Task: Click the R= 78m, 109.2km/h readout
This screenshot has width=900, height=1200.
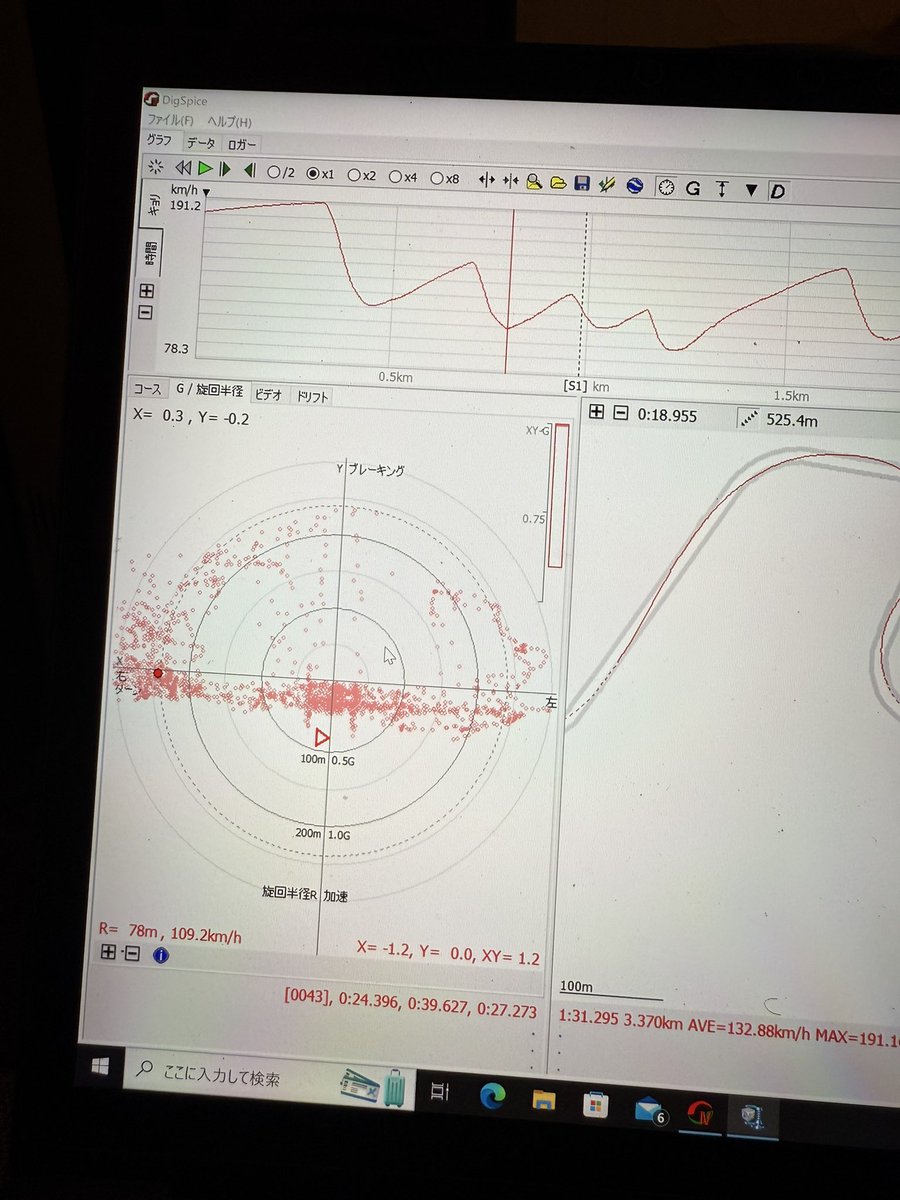Action: pos(169,935)
